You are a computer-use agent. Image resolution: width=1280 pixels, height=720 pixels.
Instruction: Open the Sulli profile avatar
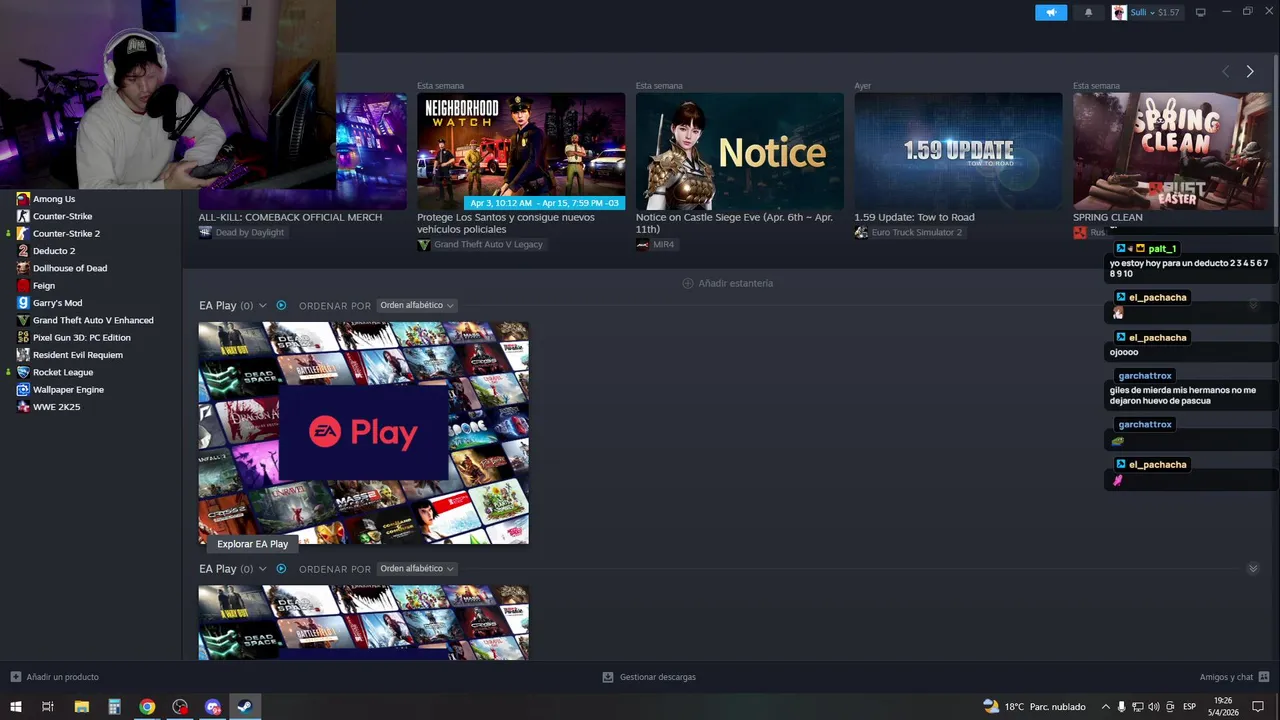pos(1119,12)
